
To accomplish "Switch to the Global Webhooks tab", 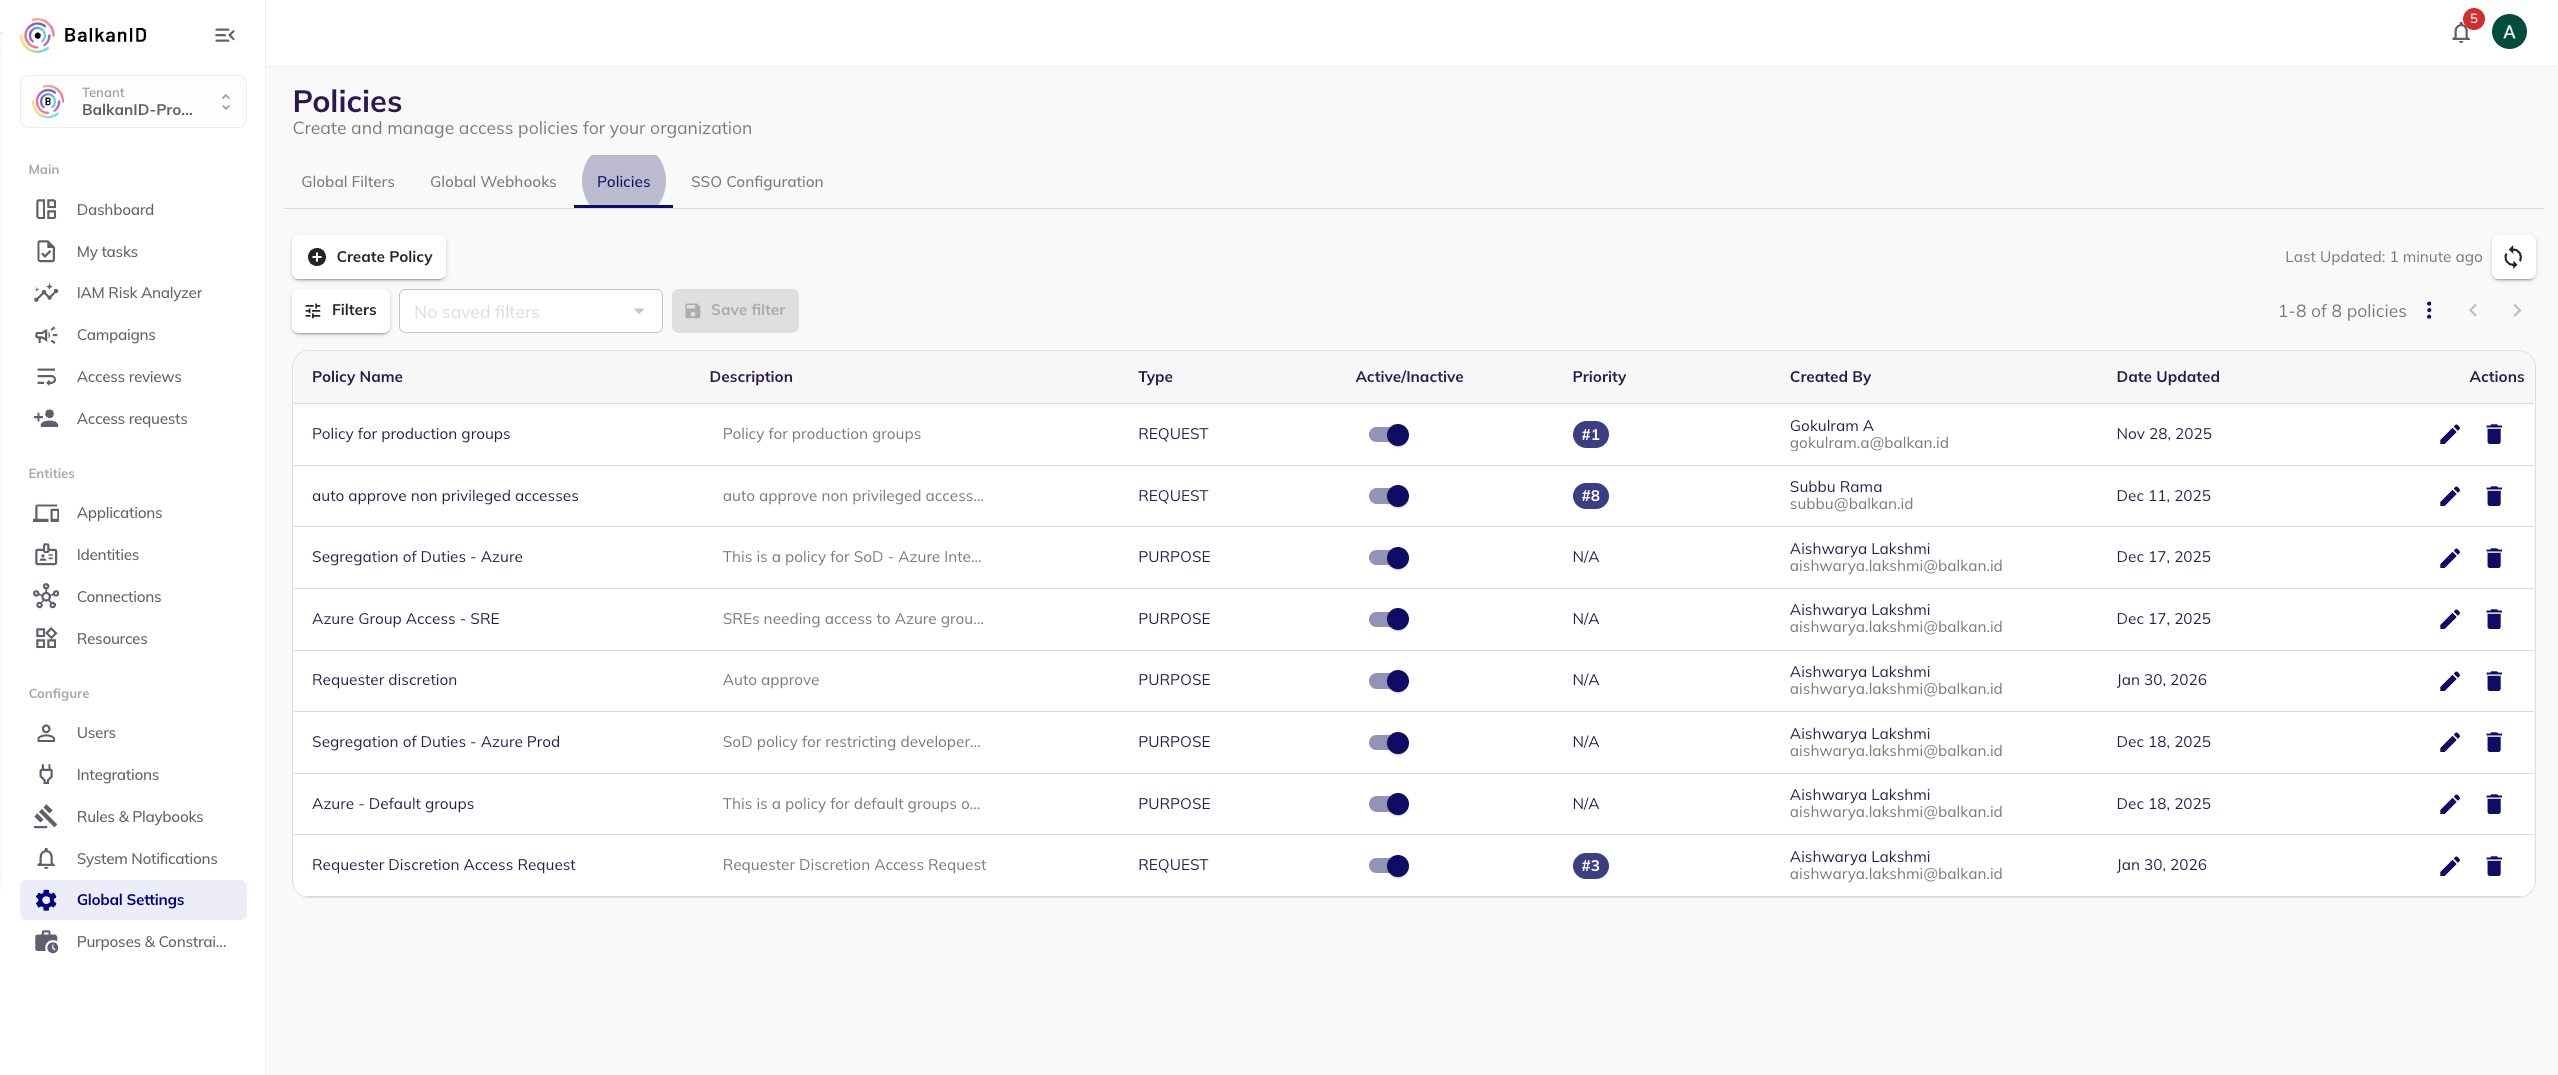I will [x=492, y=182].
